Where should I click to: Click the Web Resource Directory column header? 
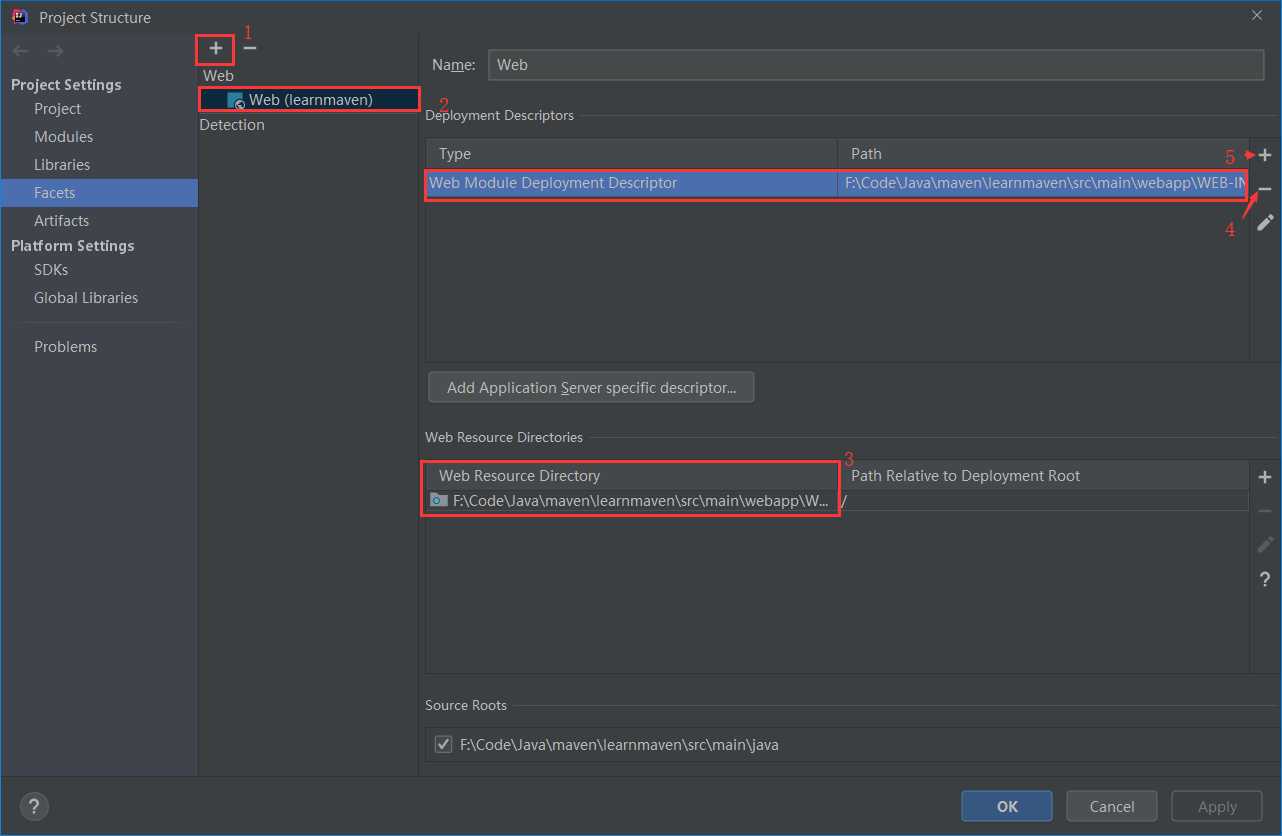click(x=632, y=476)
